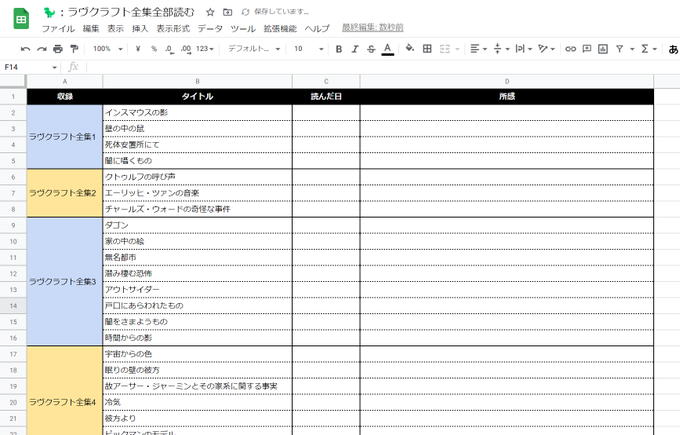Viewport: 680px width, 435px height.
Task: Open the input tools あ button
Action: [x=673, y=49]
